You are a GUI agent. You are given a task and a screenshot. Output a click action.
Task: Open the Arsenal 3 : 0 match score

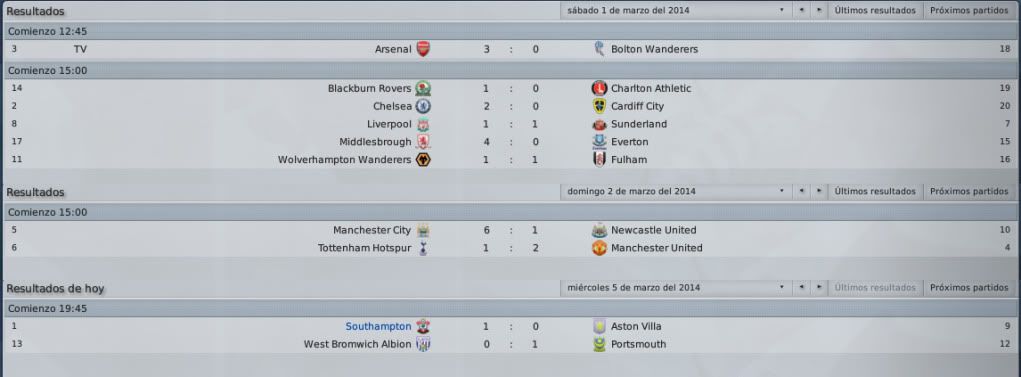(x=511, y=49)
